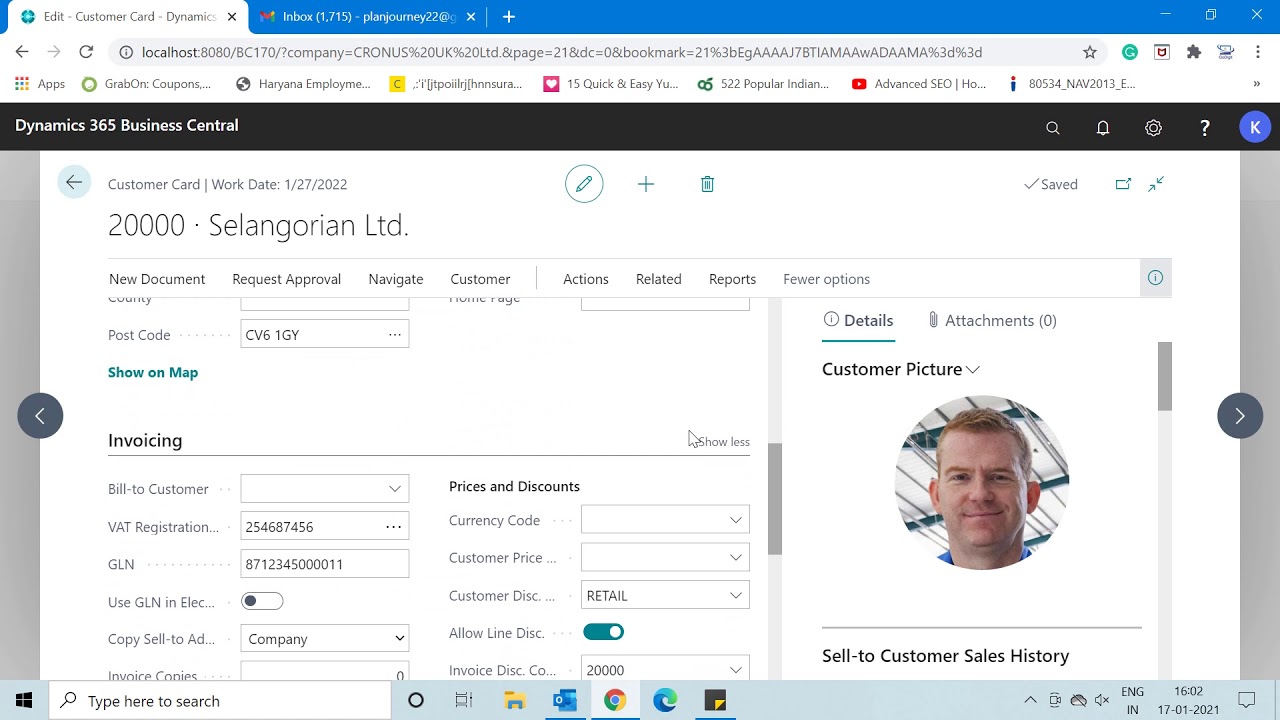
Task: Switch to the Attachments (0) tab
Action: [x=992, y=320]
